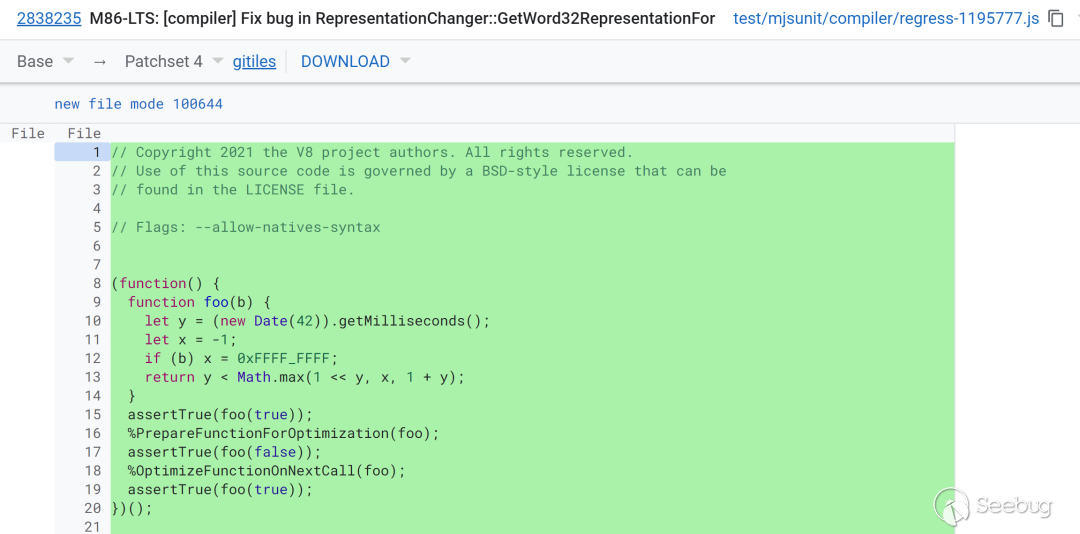Click the 'new file mode 100644' text
Viewport: 1080px width, 534px height.
pos(139,104)
